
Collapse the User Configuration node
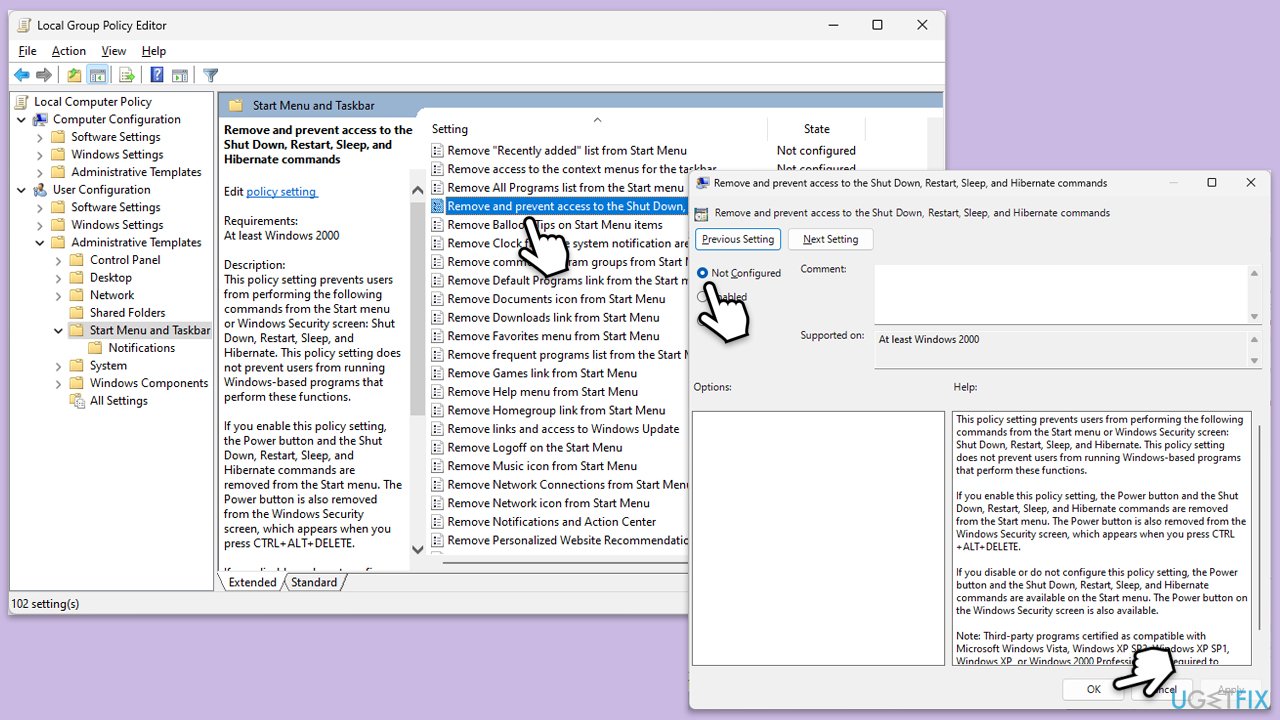[22, 189]
